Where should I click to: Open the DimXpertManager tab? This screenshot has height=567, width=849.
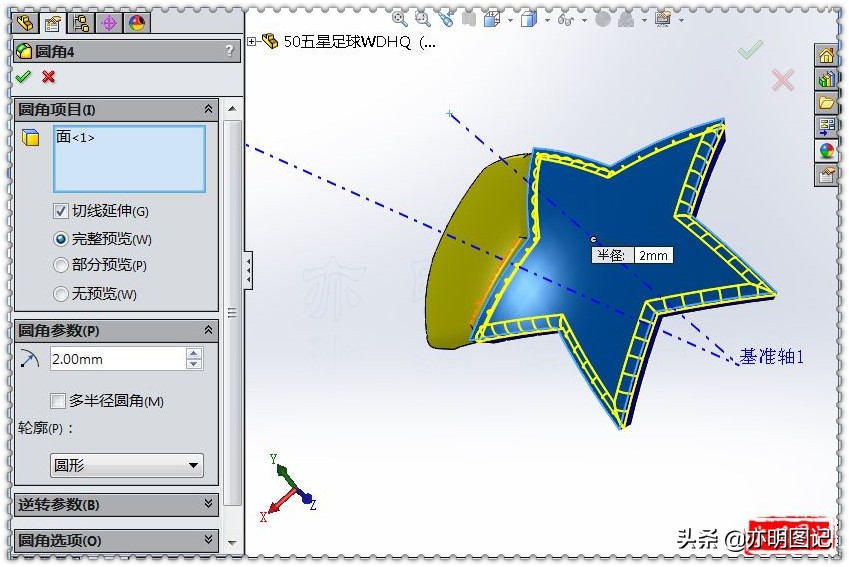coord(109,23)
